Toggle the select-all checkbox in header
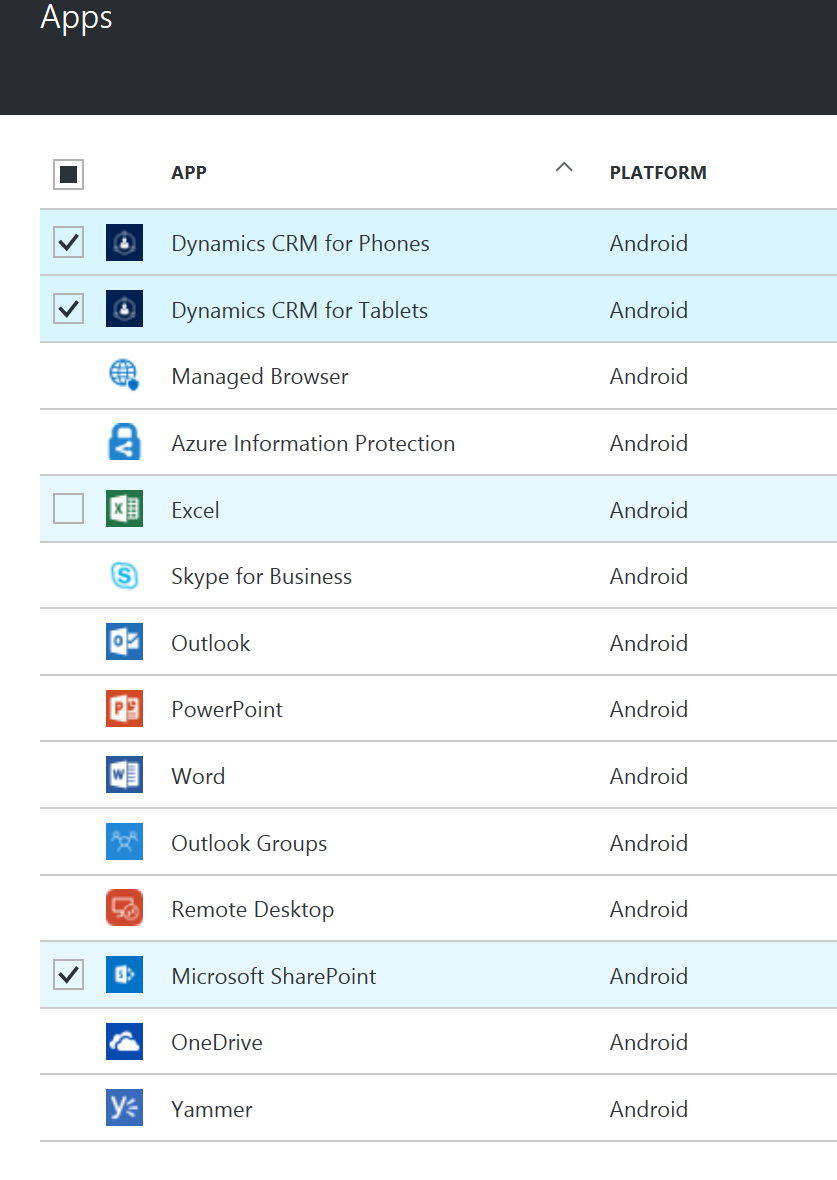This screenshot has height=1180, width=837. coord(68,175)
